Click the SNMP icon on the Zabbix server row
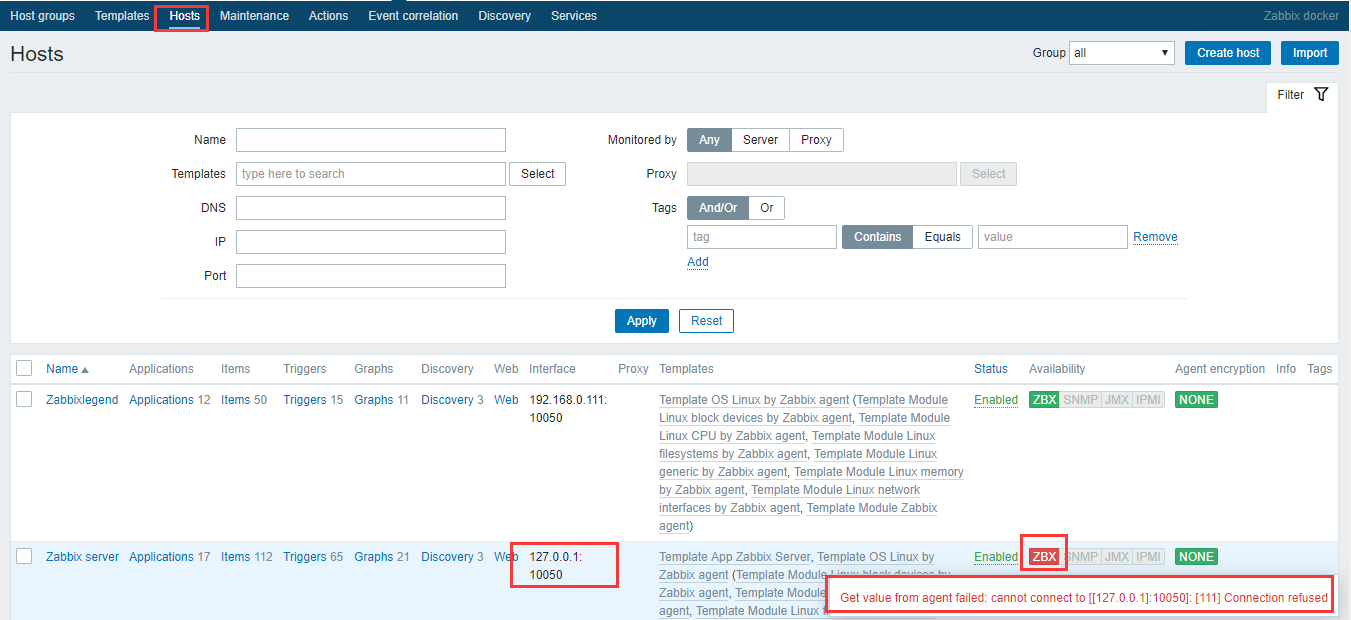The image size is (1351, 620). 1081,556
